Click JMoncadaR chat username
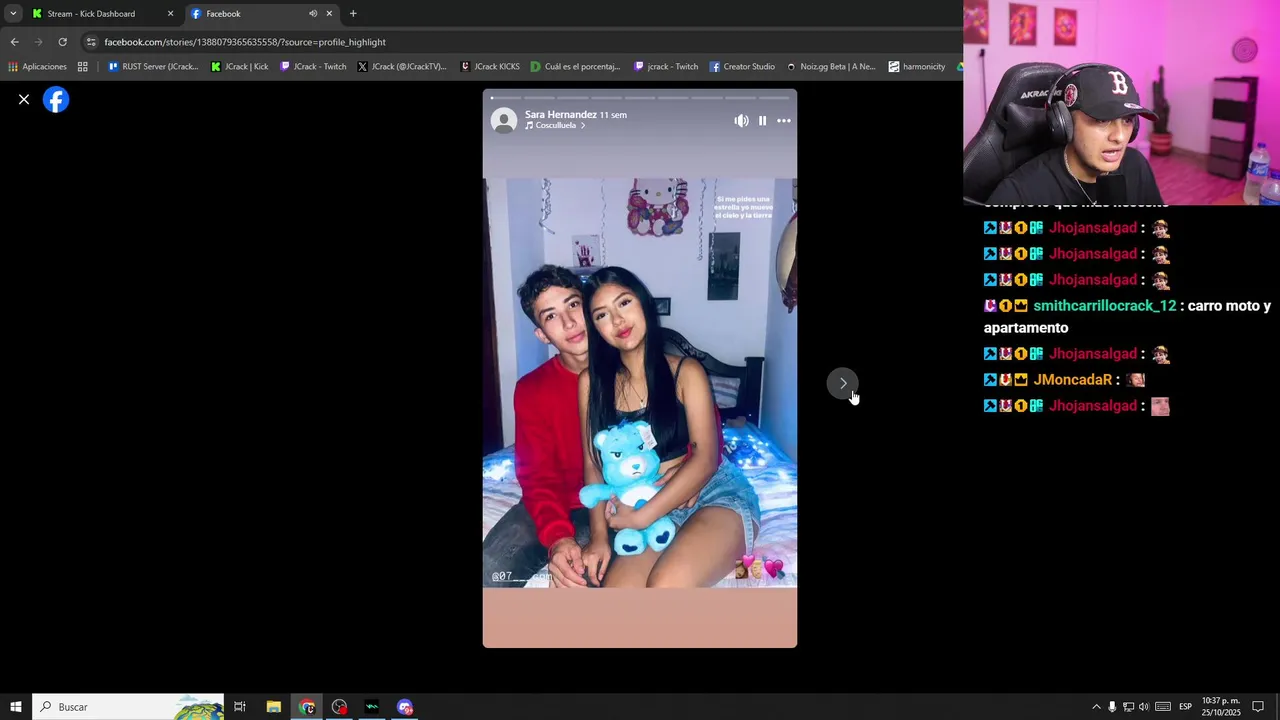The width and height of the screenshot is (1280, 720). pyautogui.click(x=1073, y=380)
